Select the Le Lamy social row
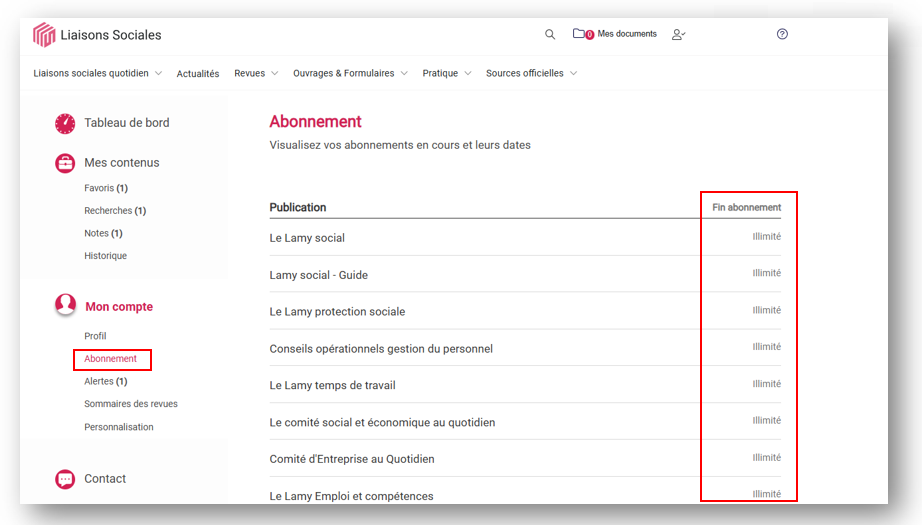The height and width of the screenshot is (525, 922). click(x=525, y=238)
